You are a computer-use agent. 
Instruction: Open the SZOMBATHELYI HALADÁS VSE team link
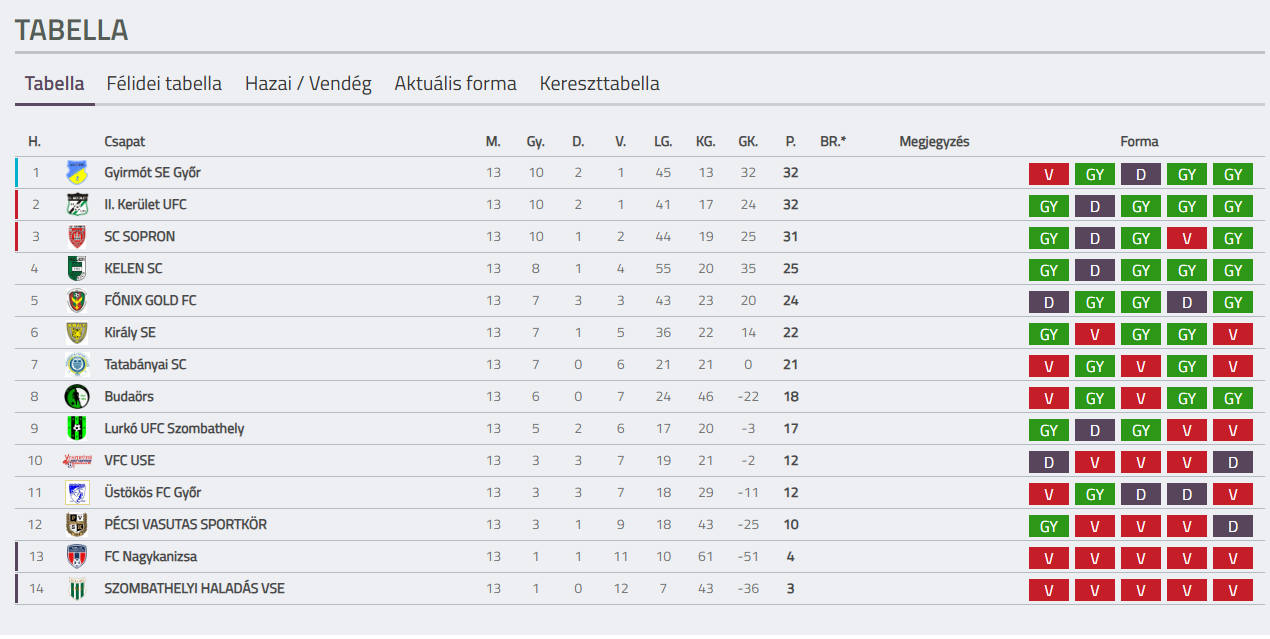point(194,589)
